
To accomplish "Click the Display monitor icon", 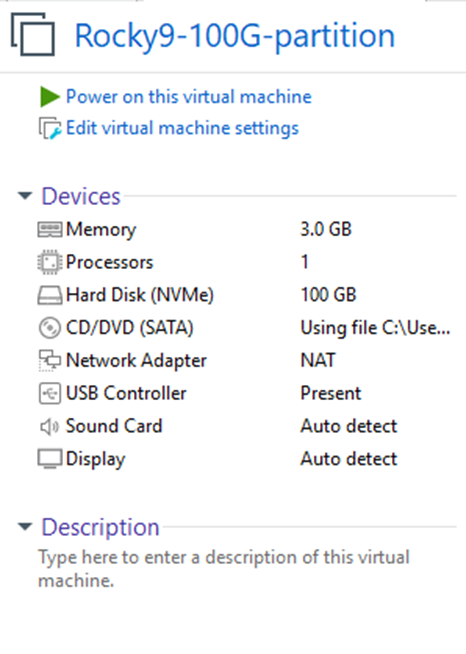I will click(x=50, y=459).
